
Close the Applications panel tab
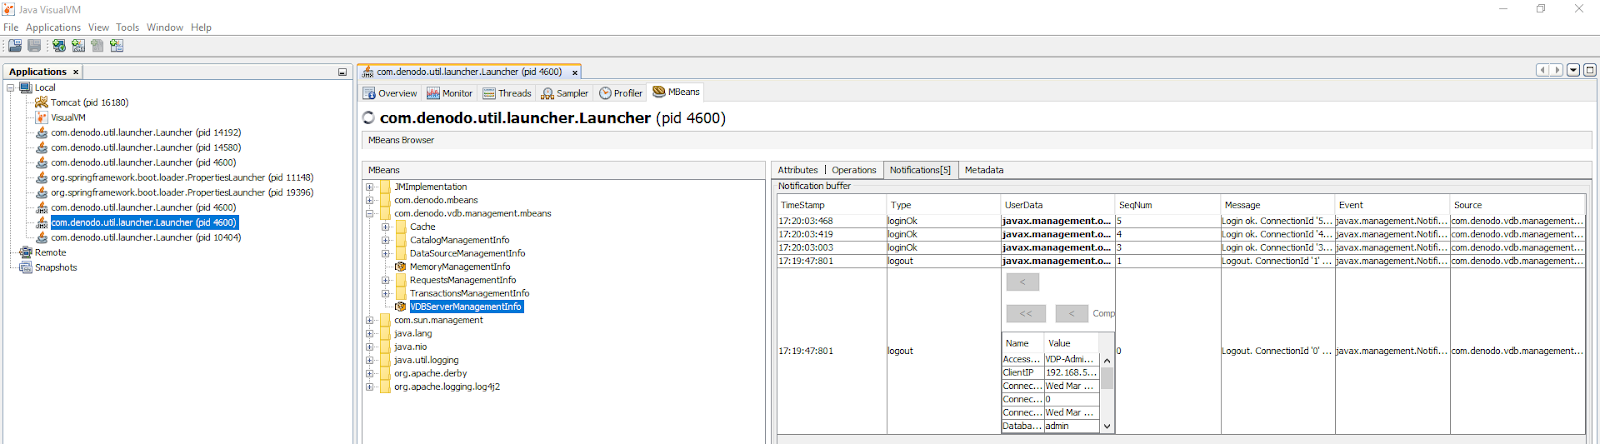75,72
